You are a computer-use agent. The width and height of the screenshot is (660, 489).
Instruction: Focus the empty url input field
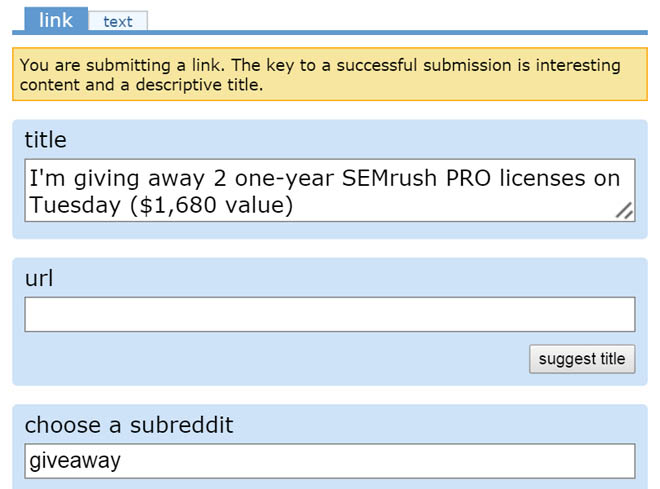pyautogui.click(x=329, y=314)
